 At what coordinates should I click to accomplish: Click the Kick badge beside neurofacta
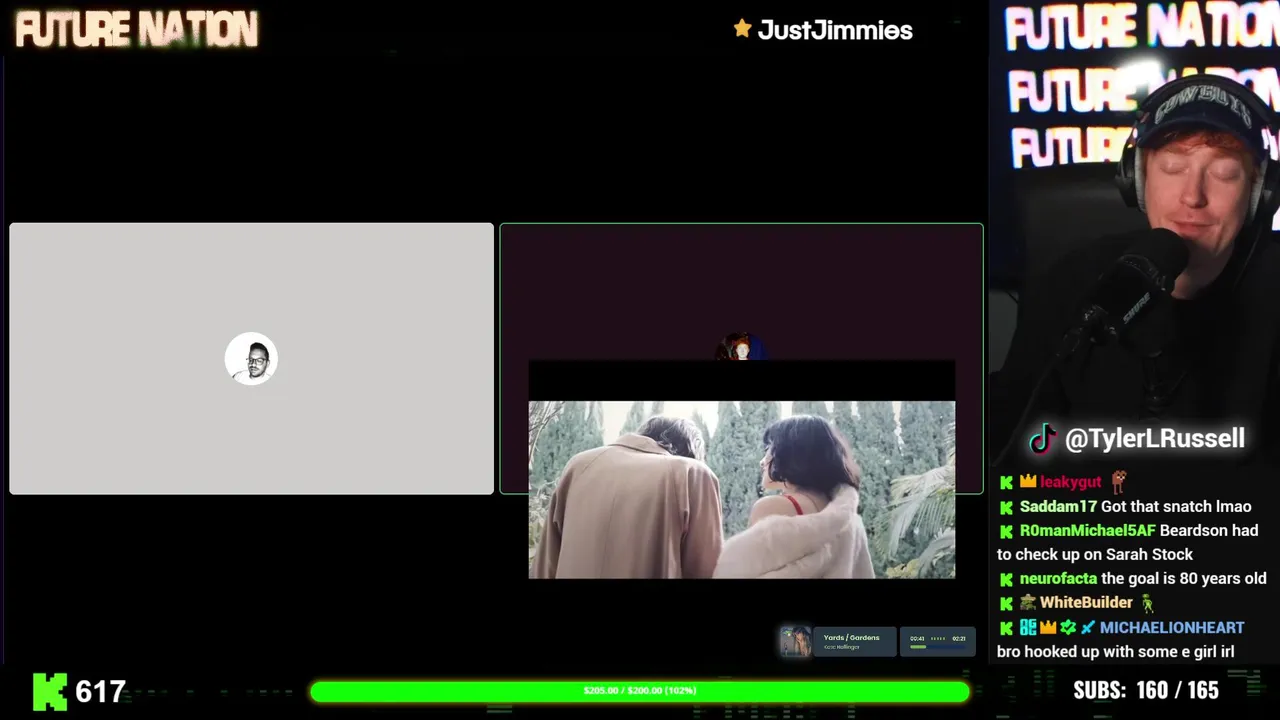pos(1006,579)
